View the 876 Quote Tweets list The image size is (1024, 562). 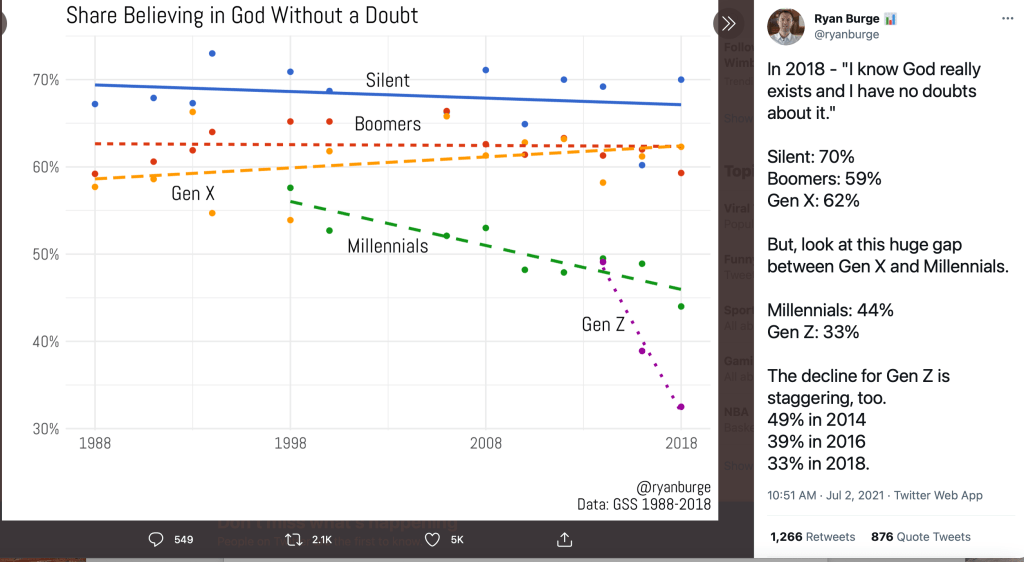pos(920,537)
